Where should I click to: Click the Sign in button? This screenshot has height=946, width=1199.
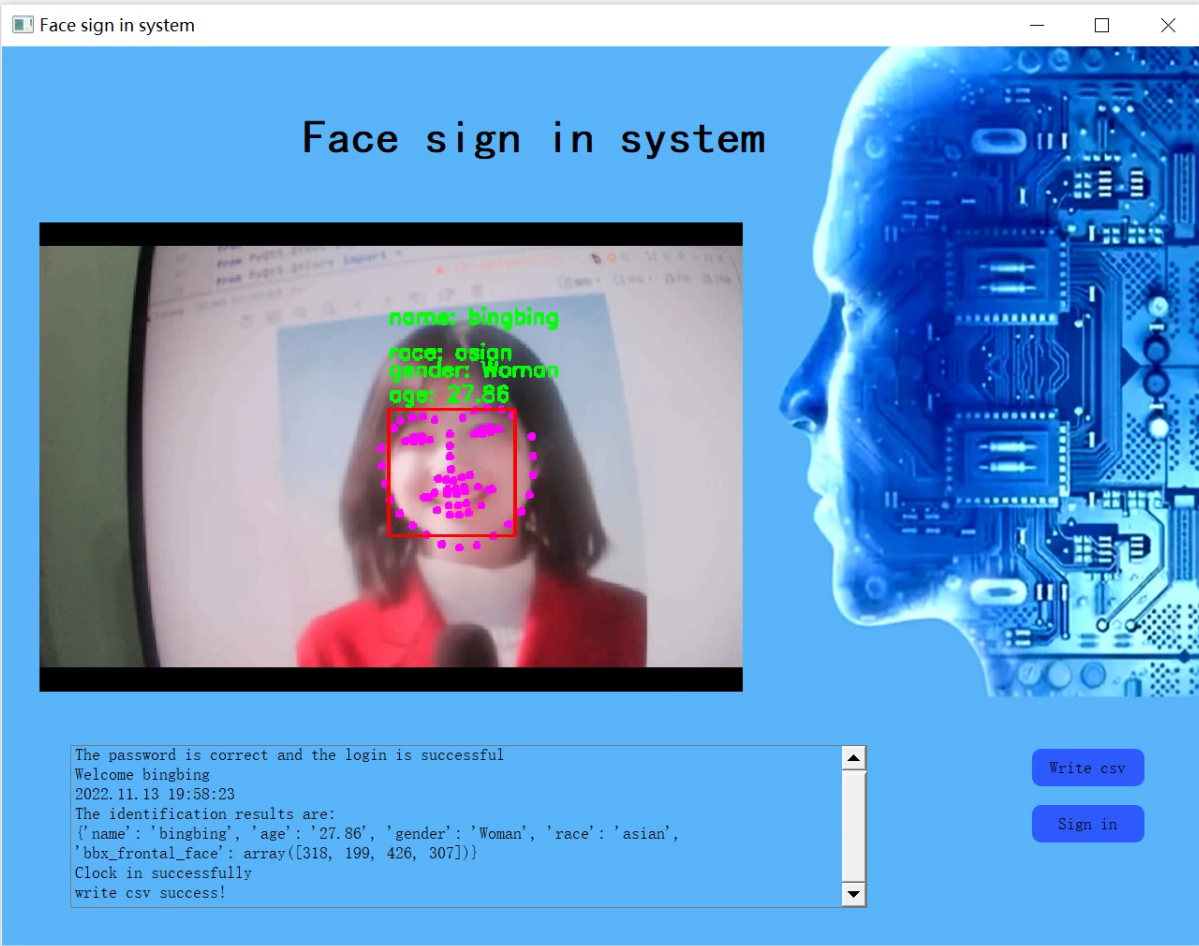click(x=1087, y=824)
